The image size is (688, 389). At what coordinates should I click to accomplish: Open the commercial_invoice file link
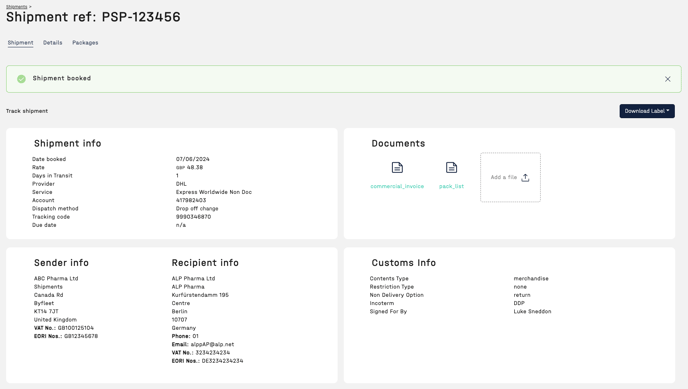click(x=397, y=186)
